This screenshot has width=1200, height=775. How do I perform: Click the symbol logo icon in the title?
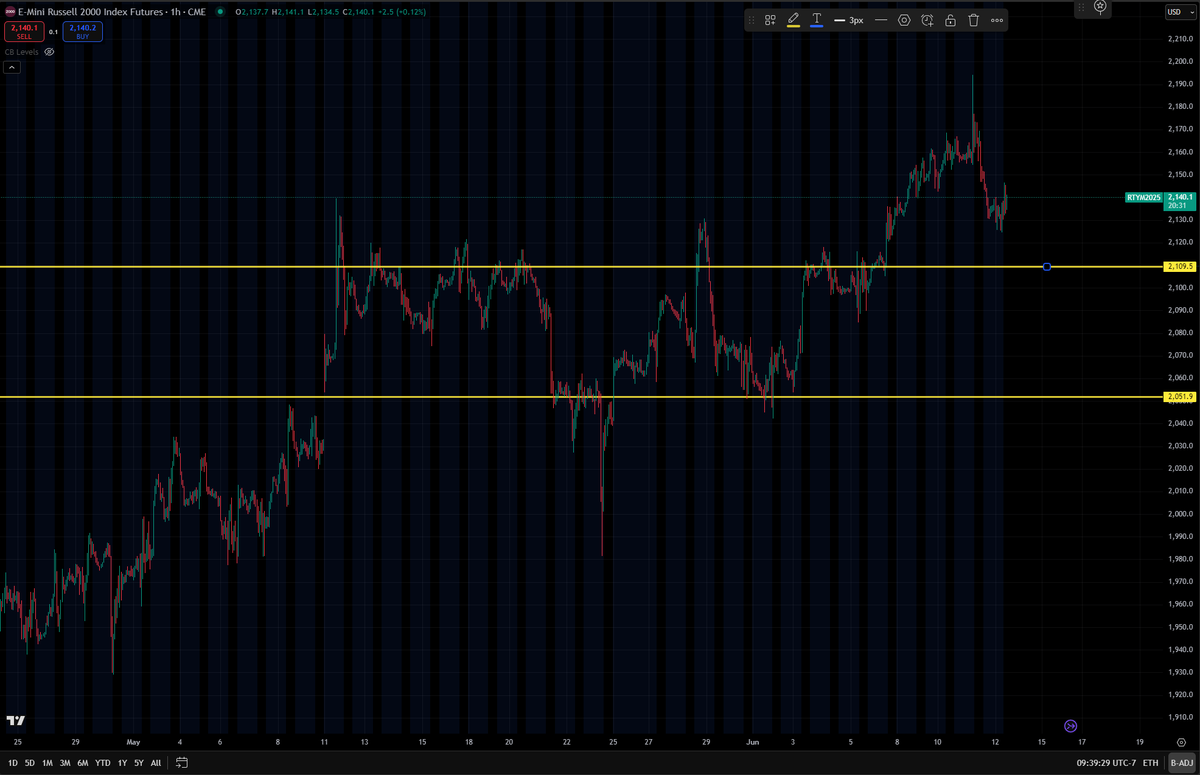[10, 12]
